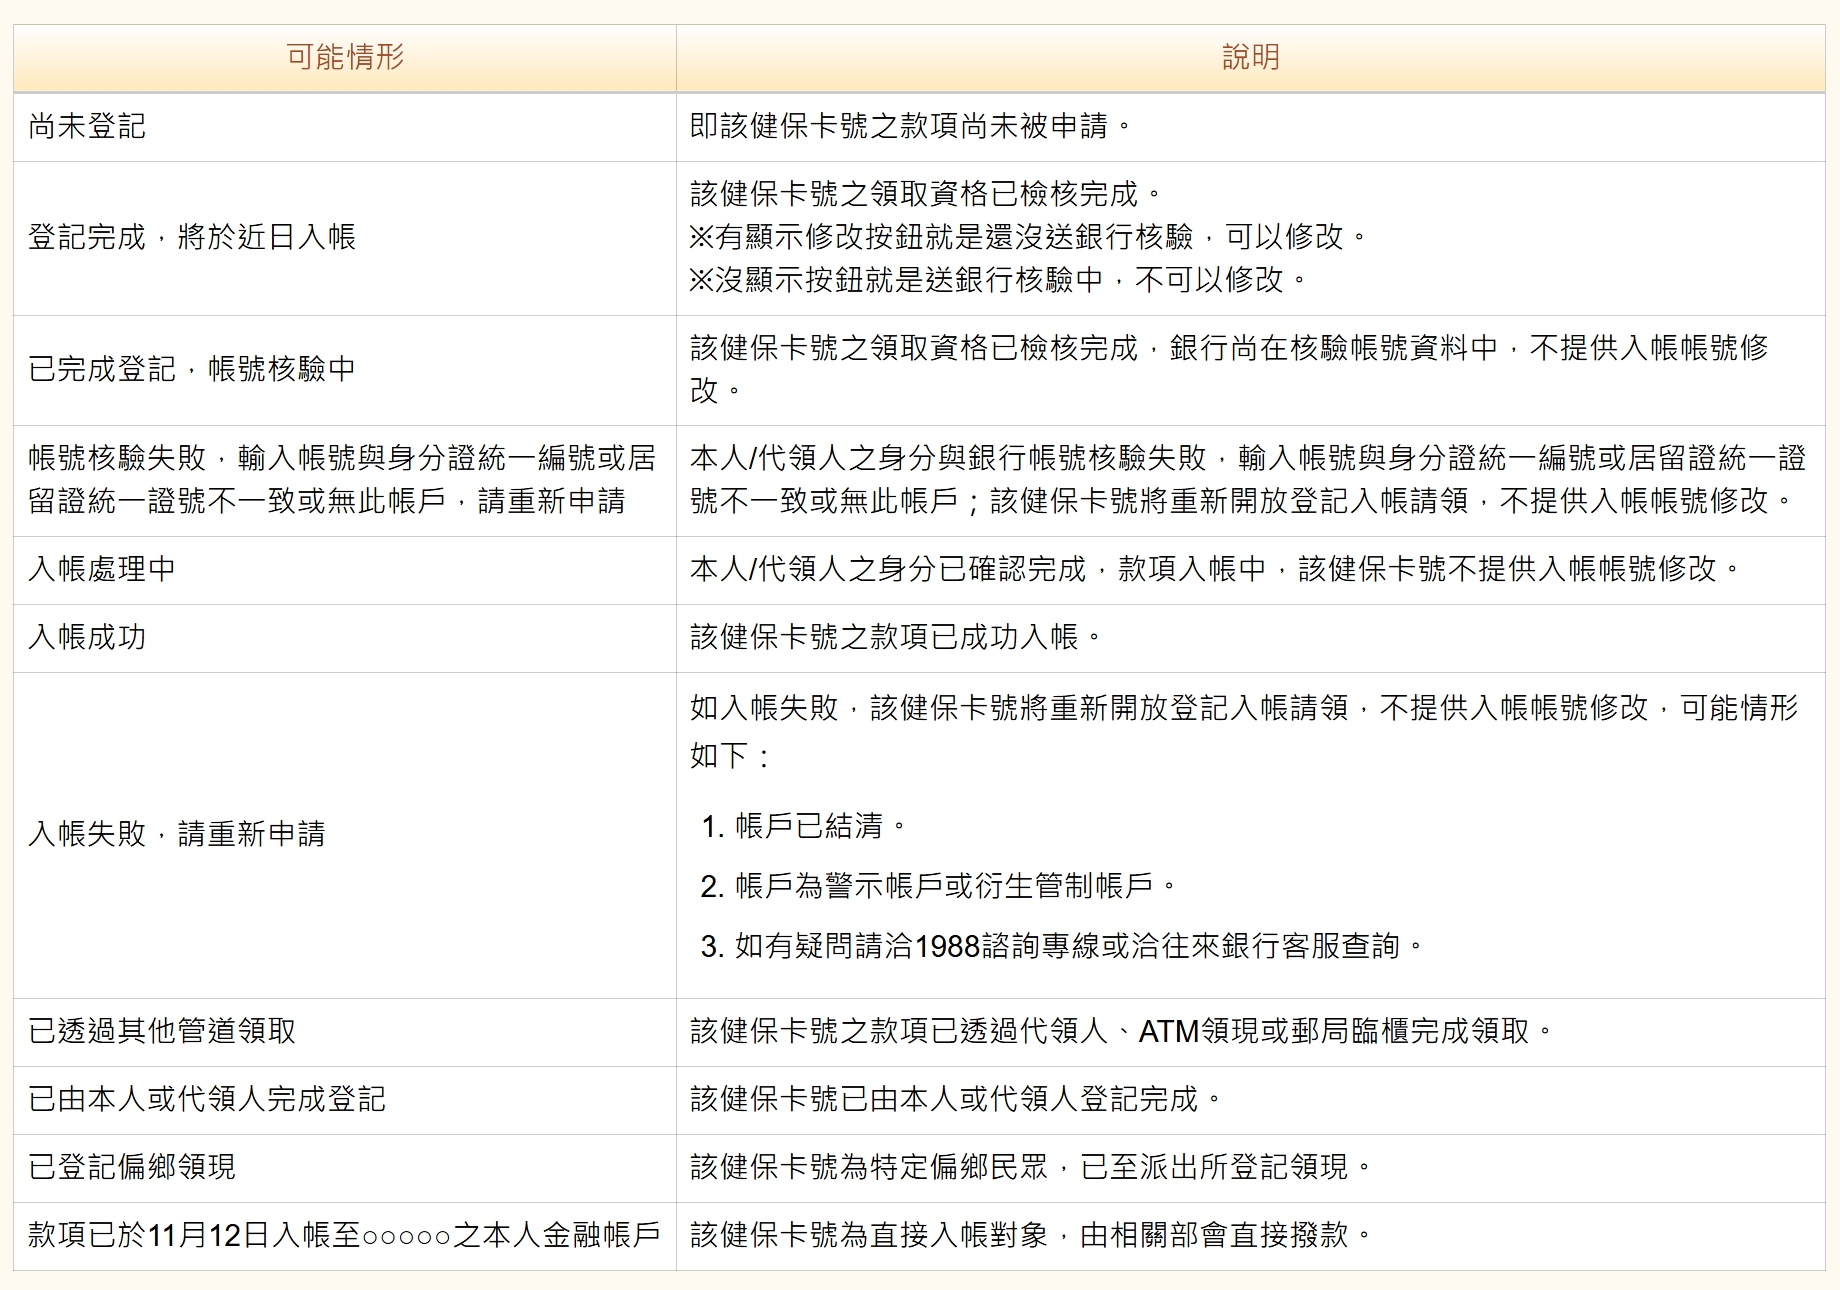
Task: Click the 已完成登記，帳號核驗中 status cell
Action: point(192,369)
